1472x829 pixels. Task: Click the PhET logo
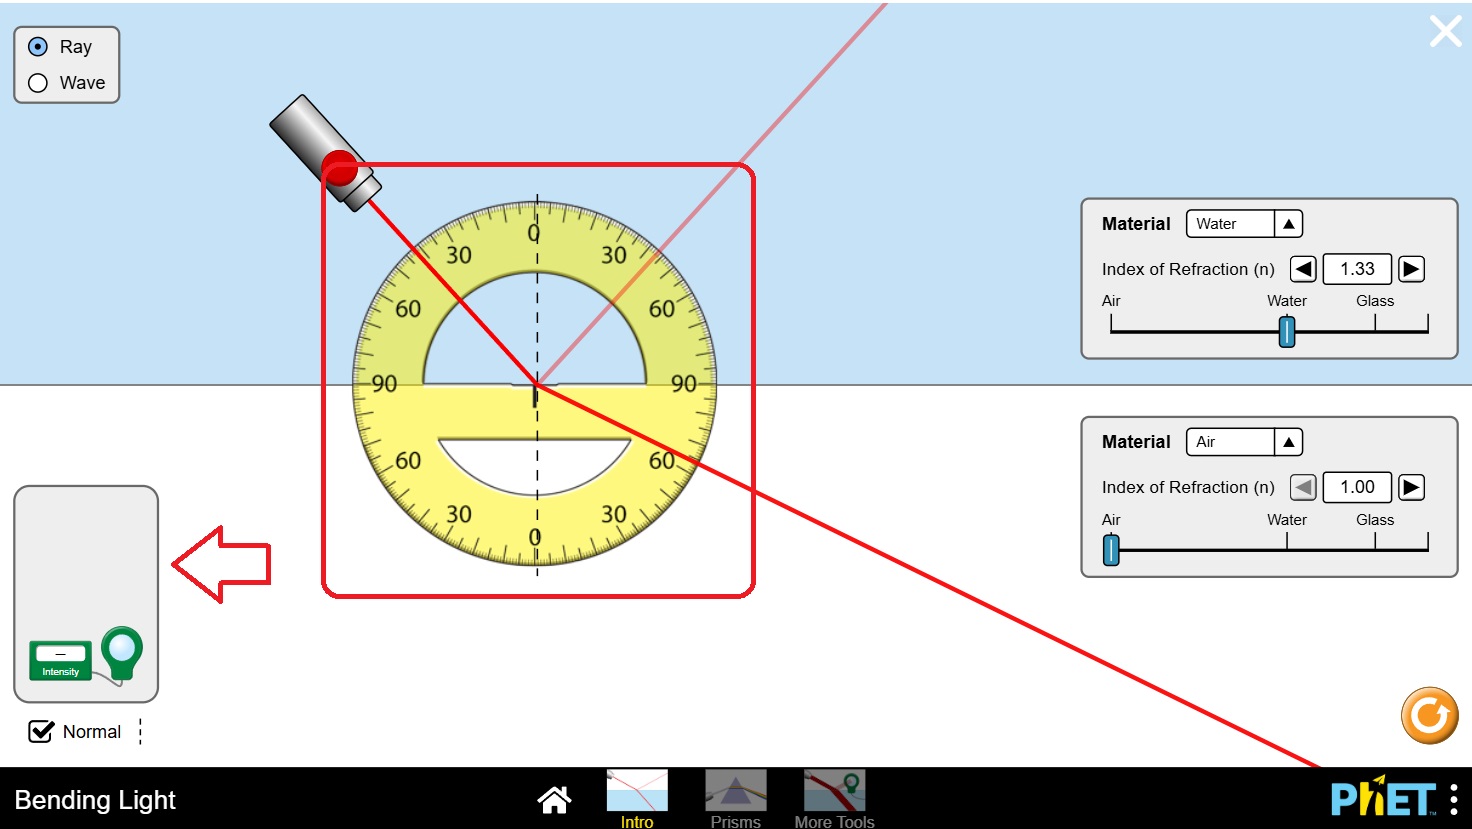pos(1384,798)
